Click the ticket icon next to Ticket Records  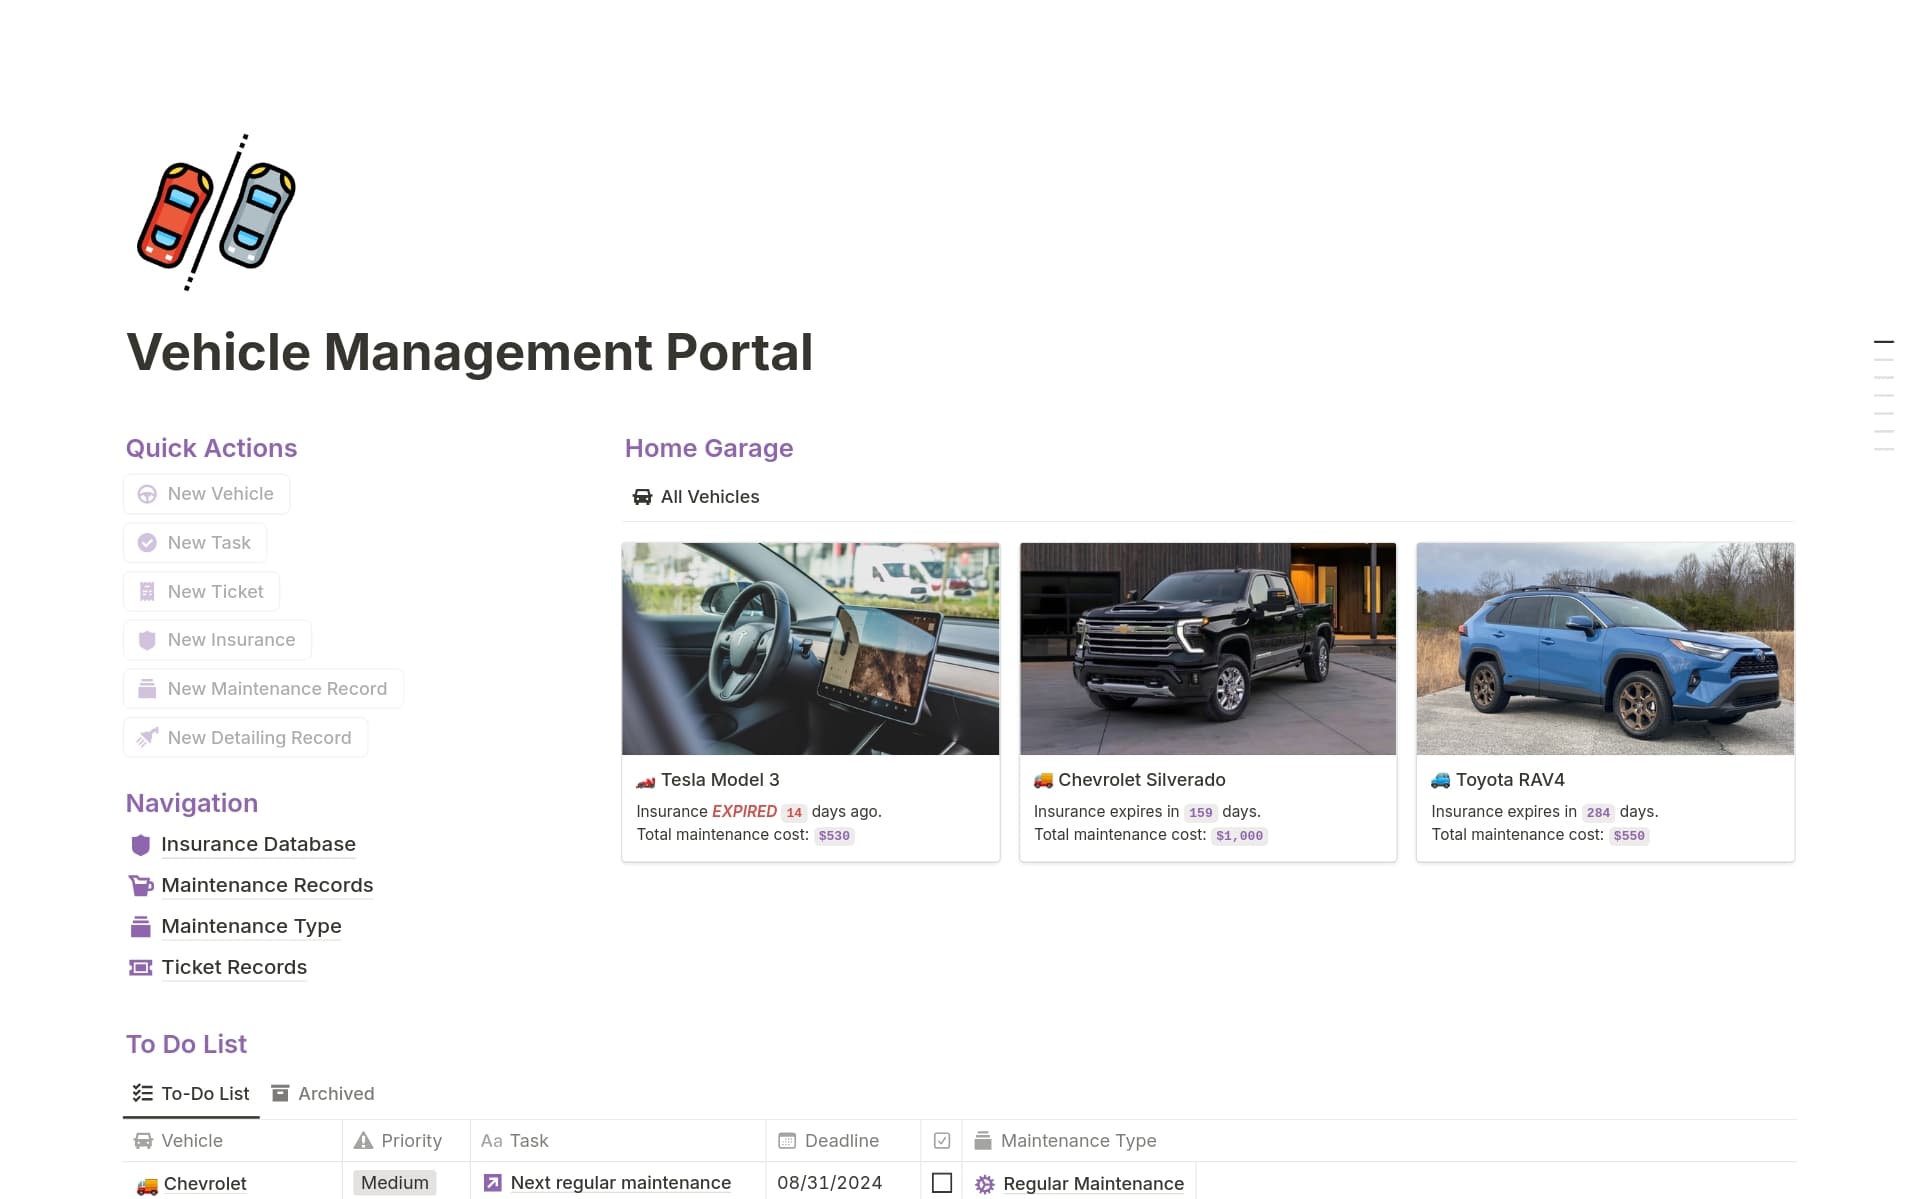pyautogui.click(x=141, y=968)
